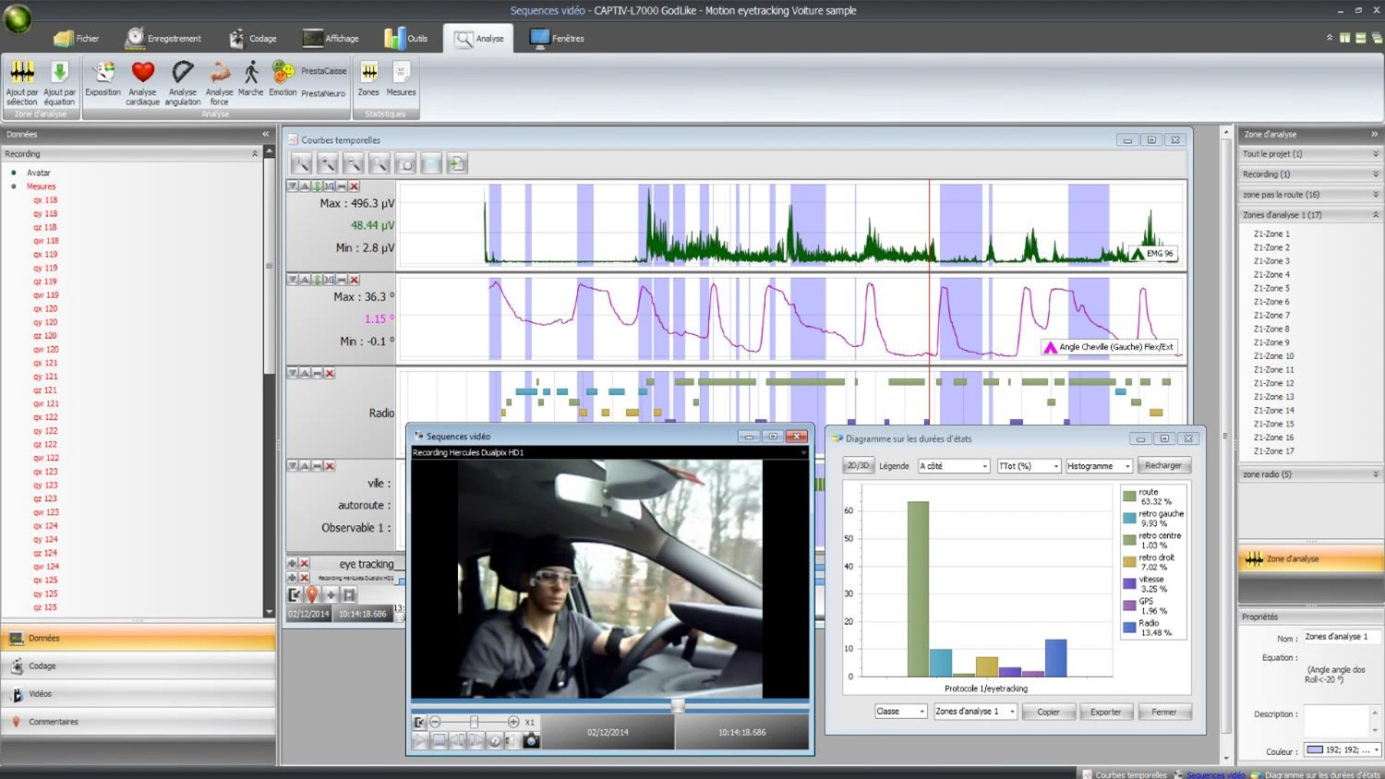Open the Histogramme chart type dropdown
This screenshot has width=1385, height=779.
1098,466
